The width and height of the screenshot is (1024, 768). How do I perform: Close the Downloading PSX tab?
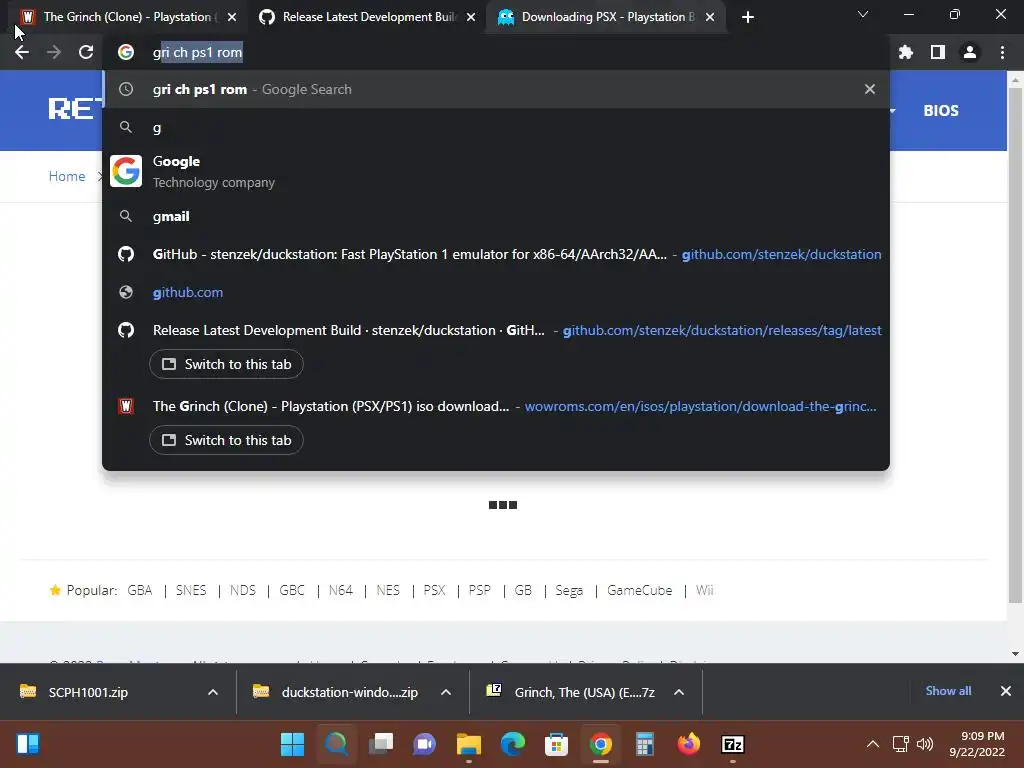[x=710, y=17]
